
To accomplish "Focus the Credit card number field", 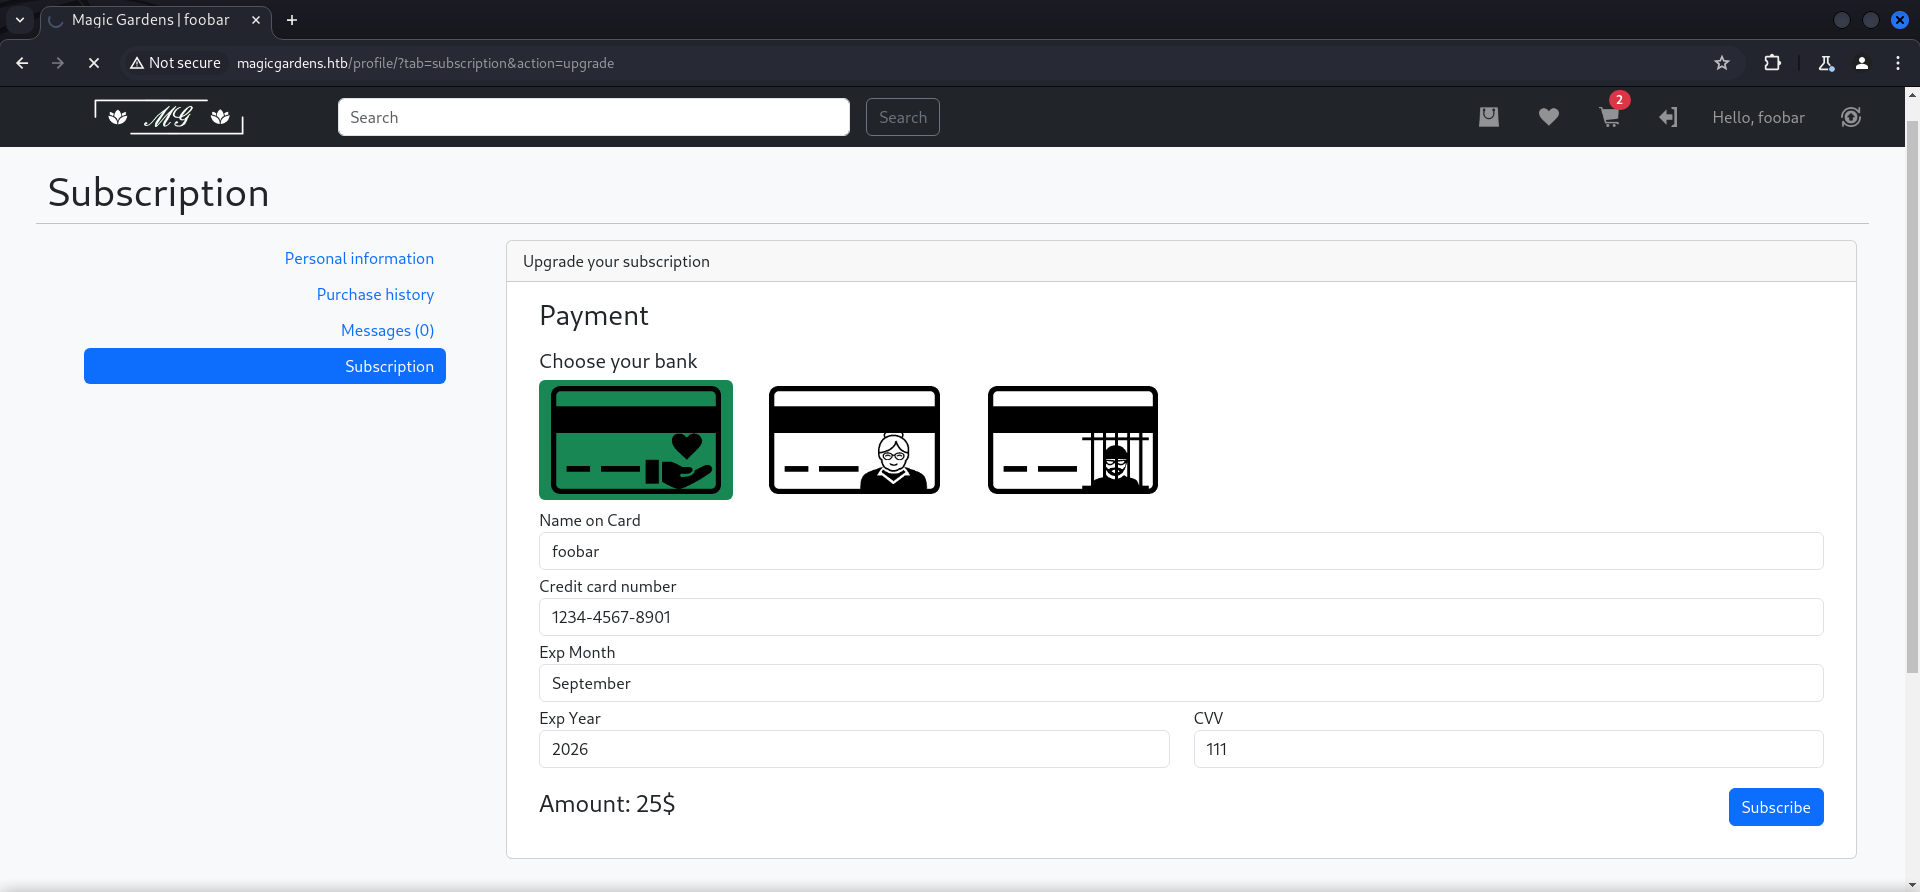I will click(1180, 617).
